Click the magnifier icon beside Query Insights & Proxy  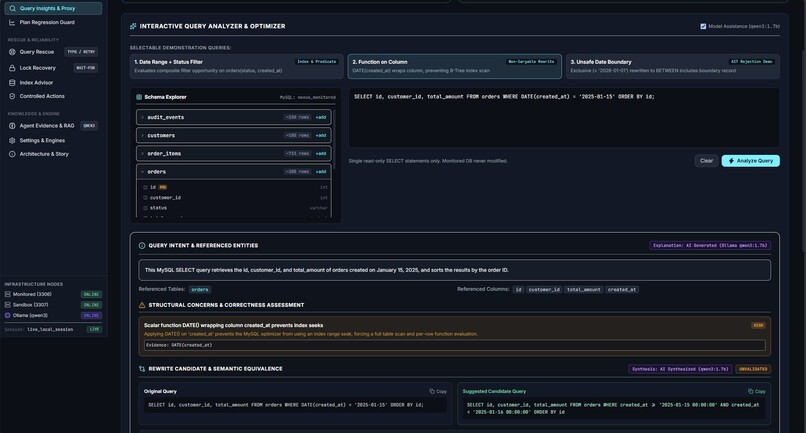pos(12,8)
